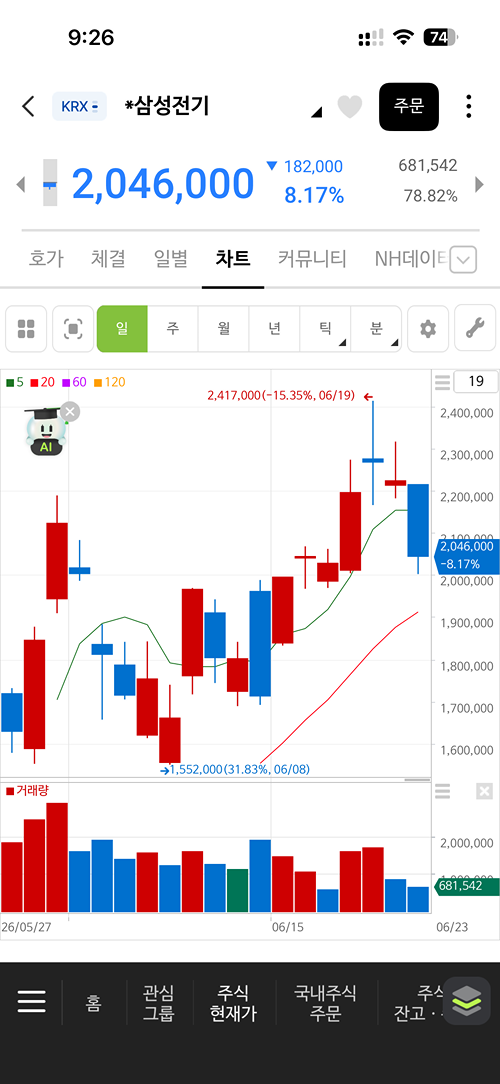The height and width of the screenshot is (1084, 500).
Task: Tap the green stacked layers floating icon
Action: (x=467, y=1000)
